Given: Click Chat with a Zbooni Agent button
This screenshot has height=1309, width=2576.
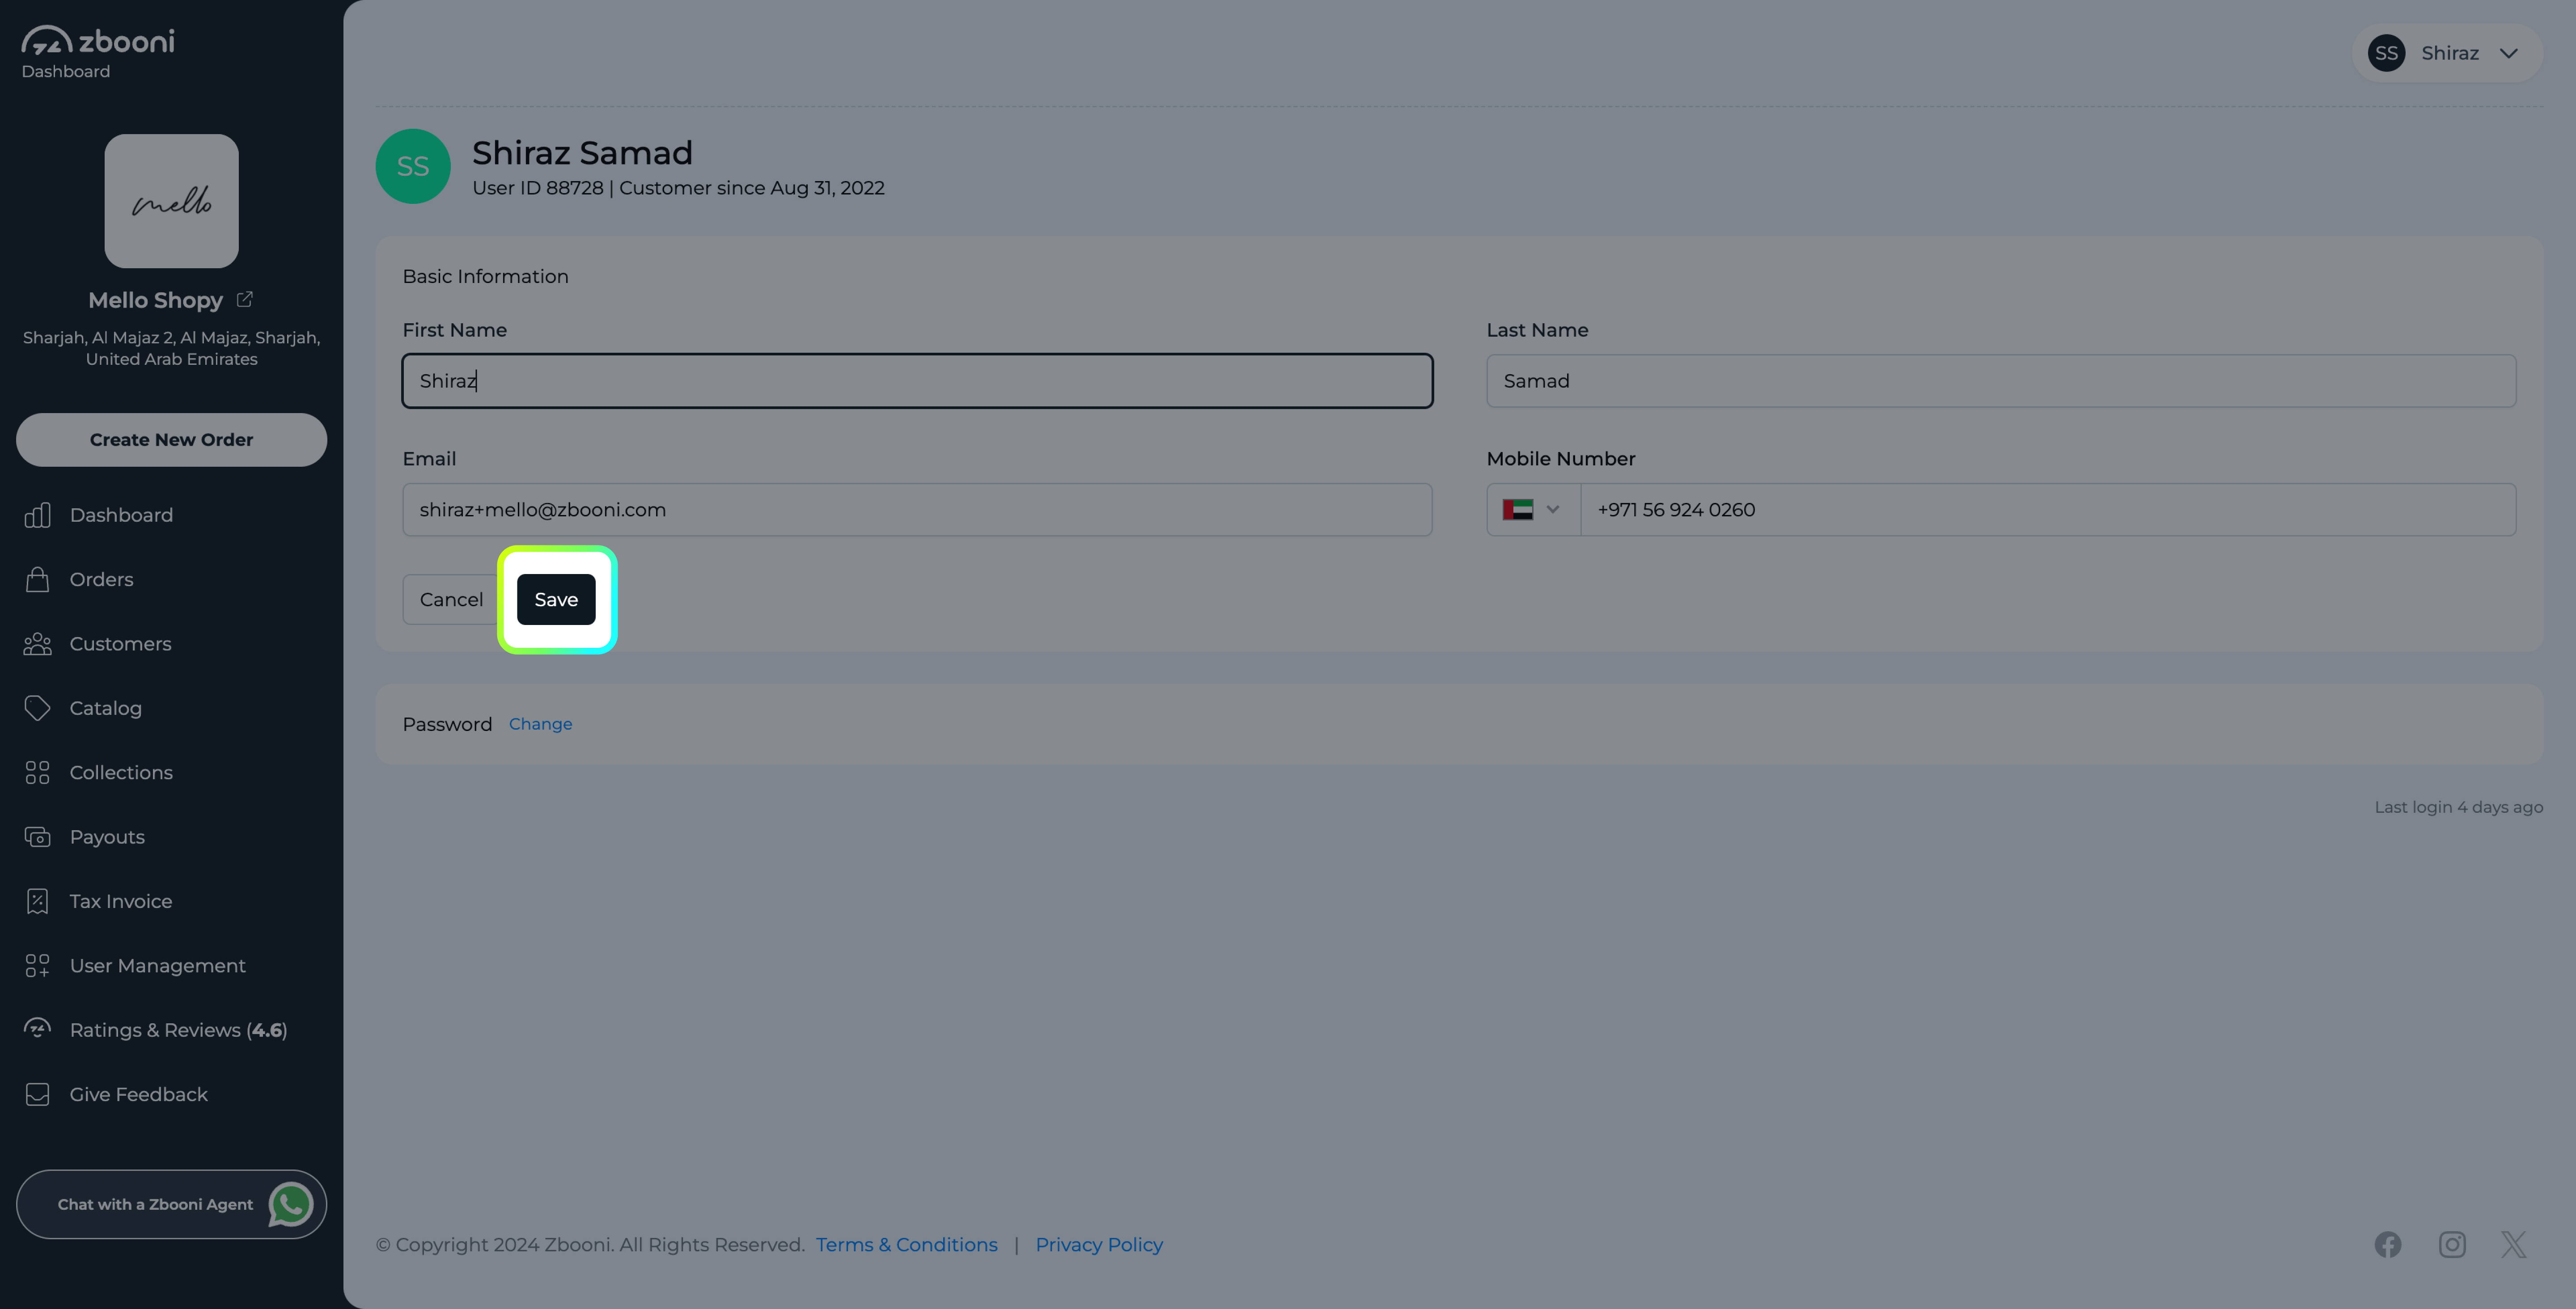Looking at the screenshot, I should 172,1204.
